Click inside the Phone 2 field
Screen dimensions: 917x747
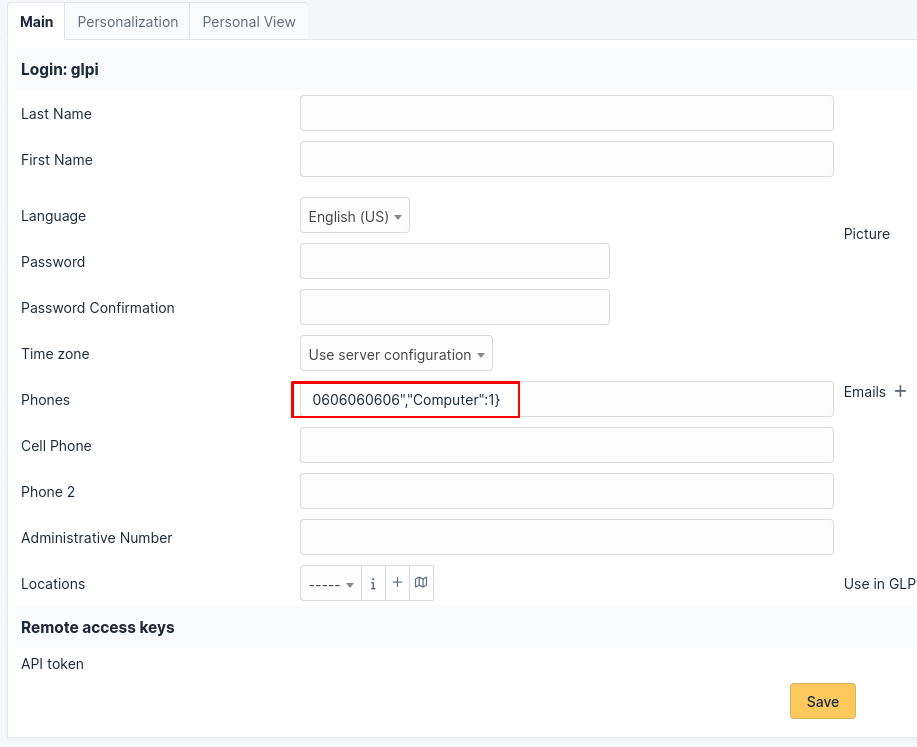tap(566, 491)
